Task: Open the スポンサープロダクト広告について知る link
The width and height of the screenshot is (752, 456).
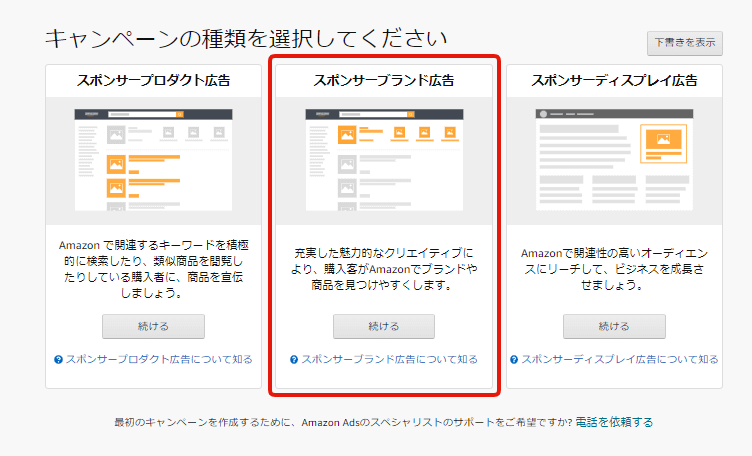Action: tap(158, 359)
